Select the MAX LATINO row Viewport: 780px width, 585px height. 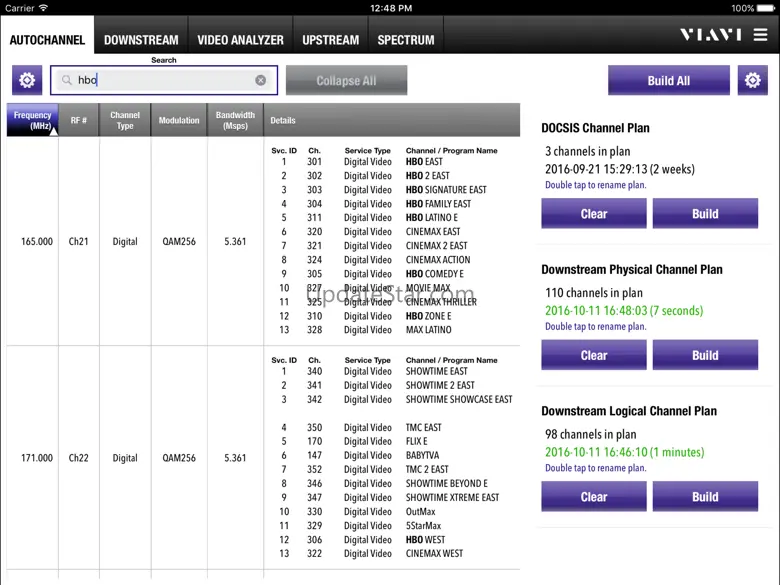pyautogui.click(x=392, y=330)
